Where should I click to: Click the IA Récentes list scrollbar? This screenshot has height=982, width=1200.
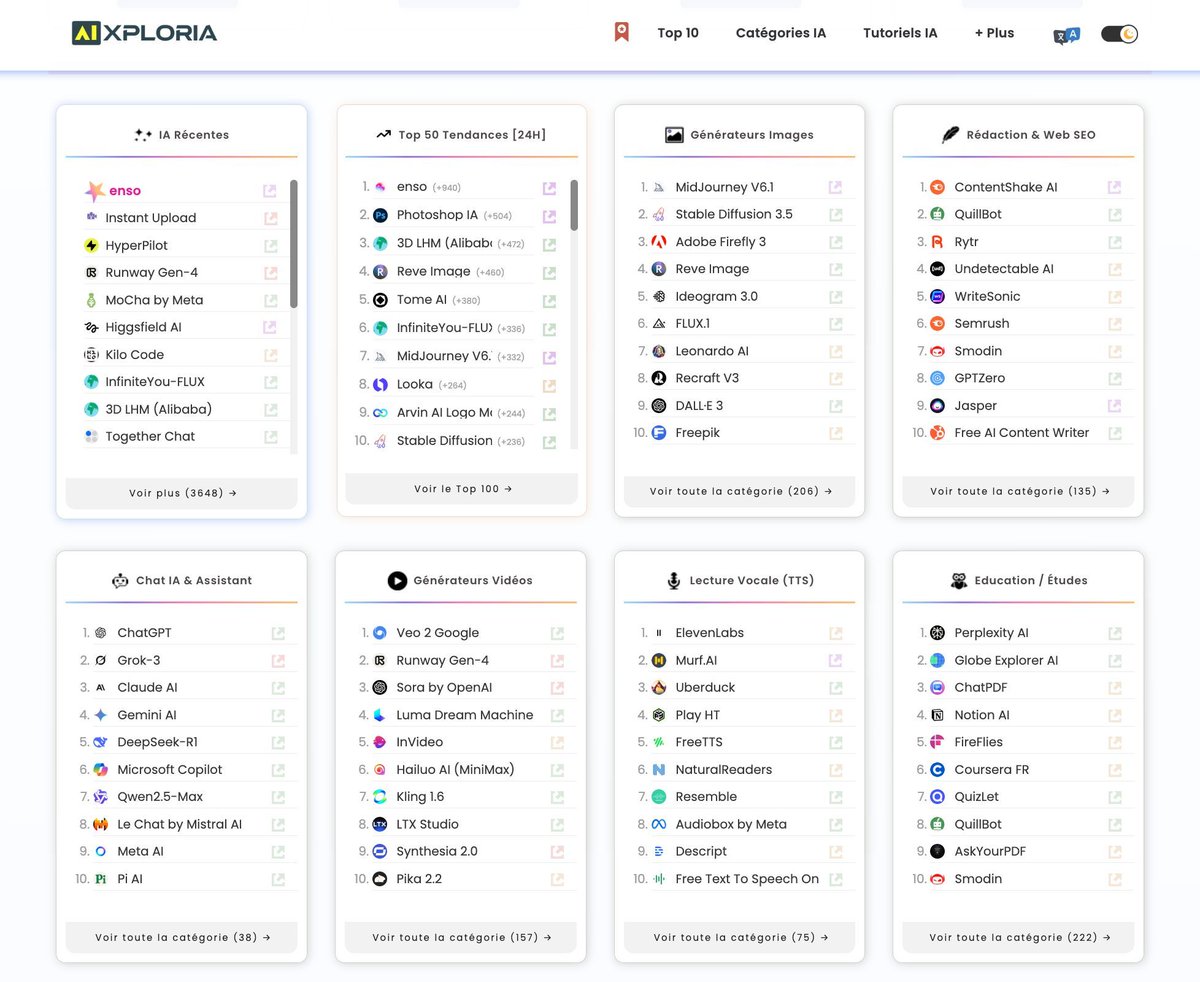[x=294, y=244]
